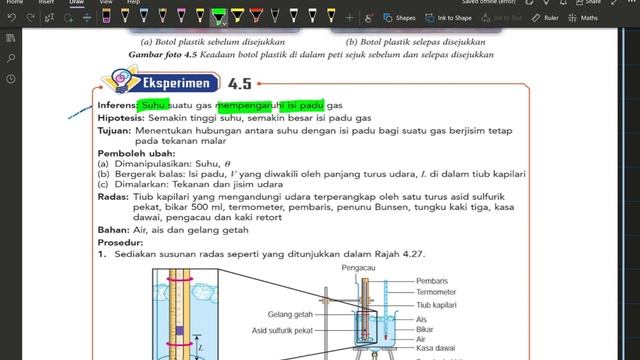The height and width of the screenshot is (360, 640).
Task: Select the object select or type text tool
Action: 49,18
